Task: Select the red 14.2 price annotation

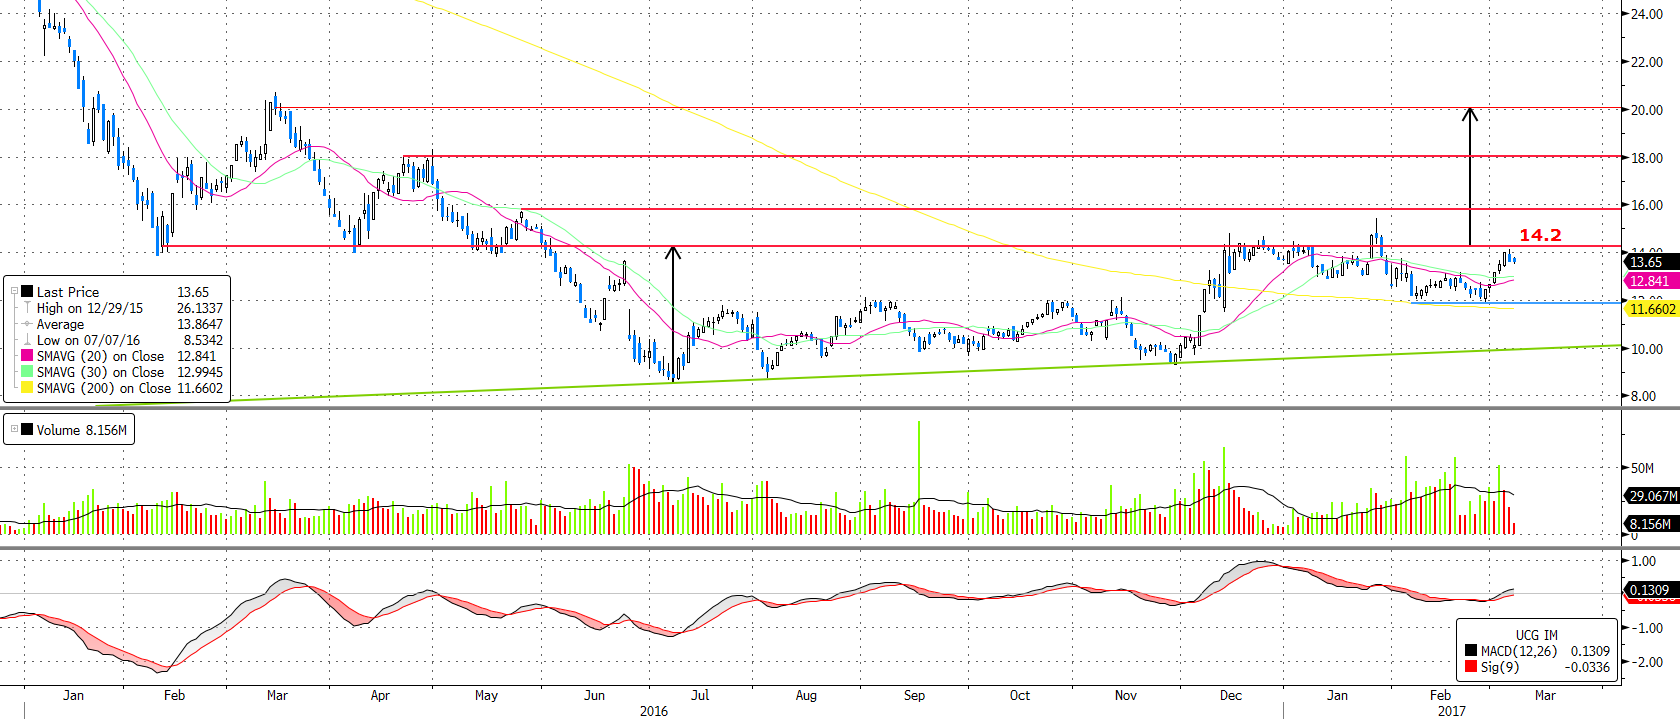Action: click(1540, 235)
